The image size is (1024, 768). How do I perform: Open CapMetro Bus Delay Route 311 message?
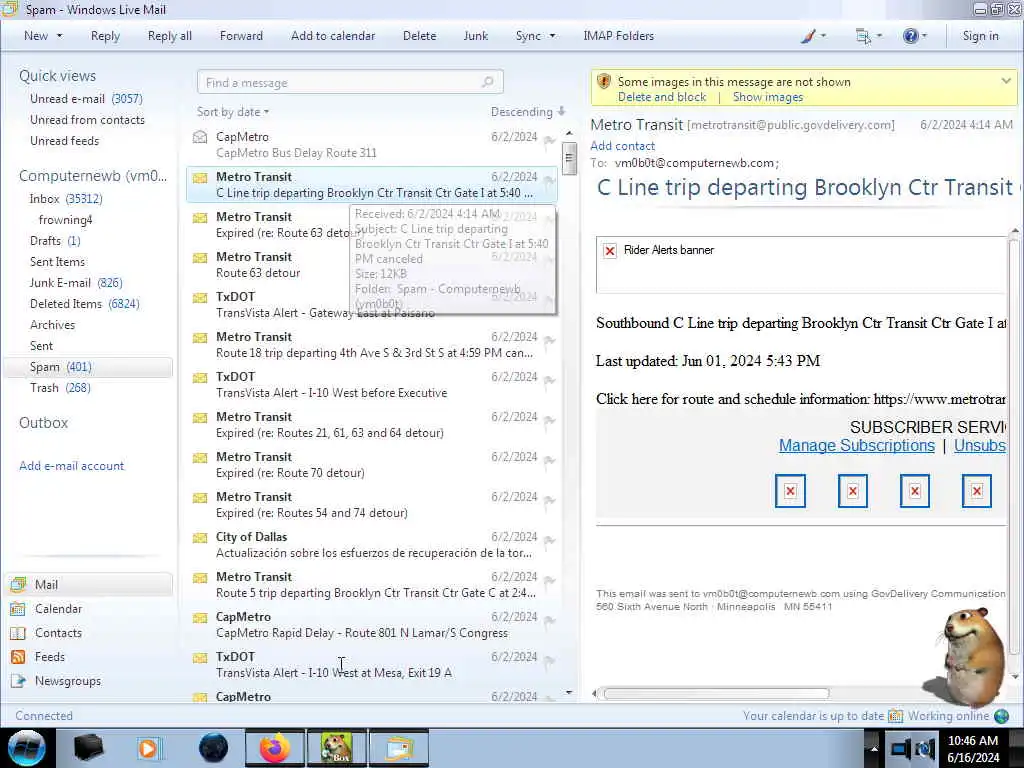[x=372, y=145]
